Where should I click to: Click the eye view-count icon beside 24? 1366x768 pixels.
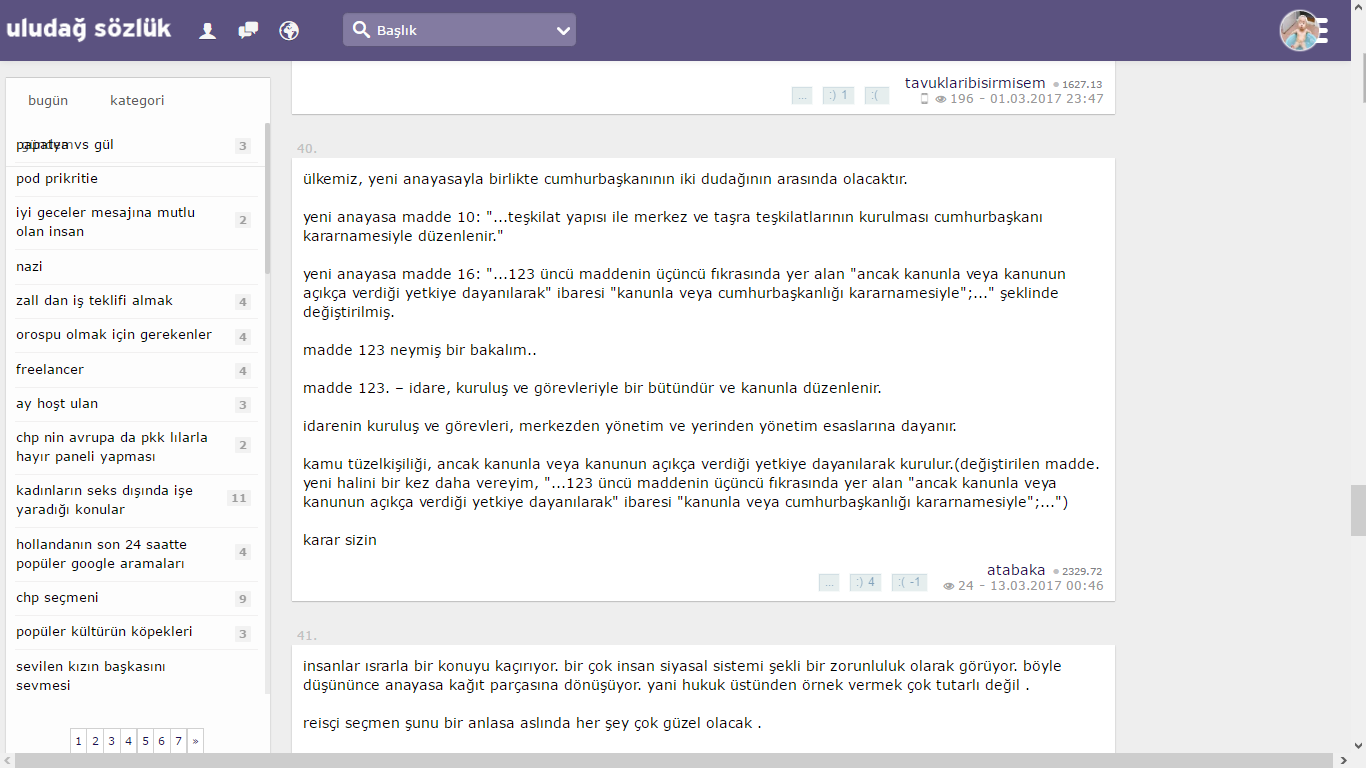tap(949, 587)
